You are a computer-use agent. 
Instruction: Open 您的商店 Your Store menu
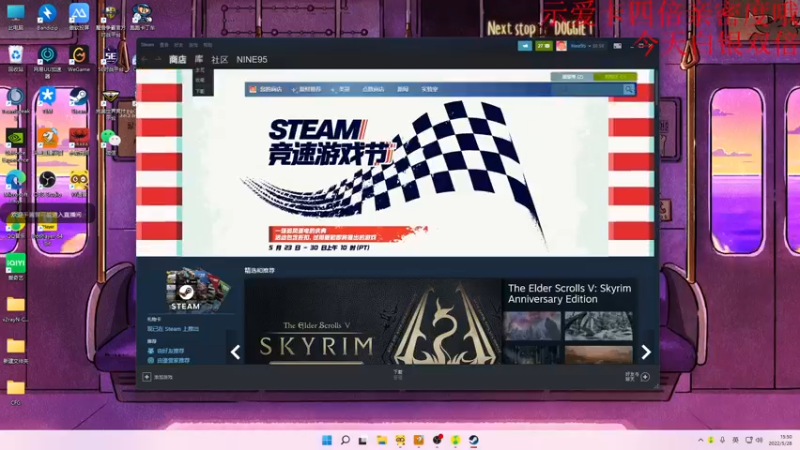point(270,89)
